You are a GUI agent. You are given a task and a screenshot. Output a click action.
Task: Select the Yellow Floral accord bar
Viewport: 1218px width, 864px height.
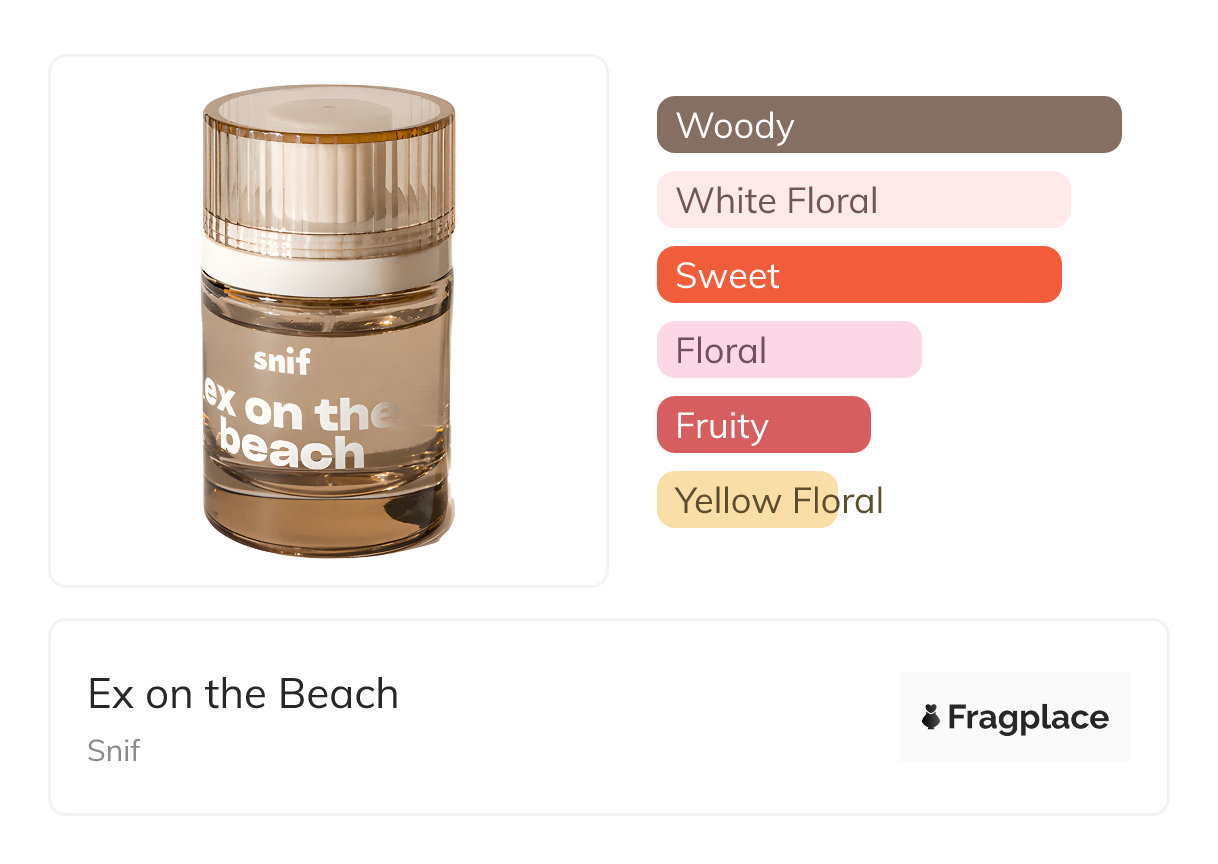click(x=746, y=500)
